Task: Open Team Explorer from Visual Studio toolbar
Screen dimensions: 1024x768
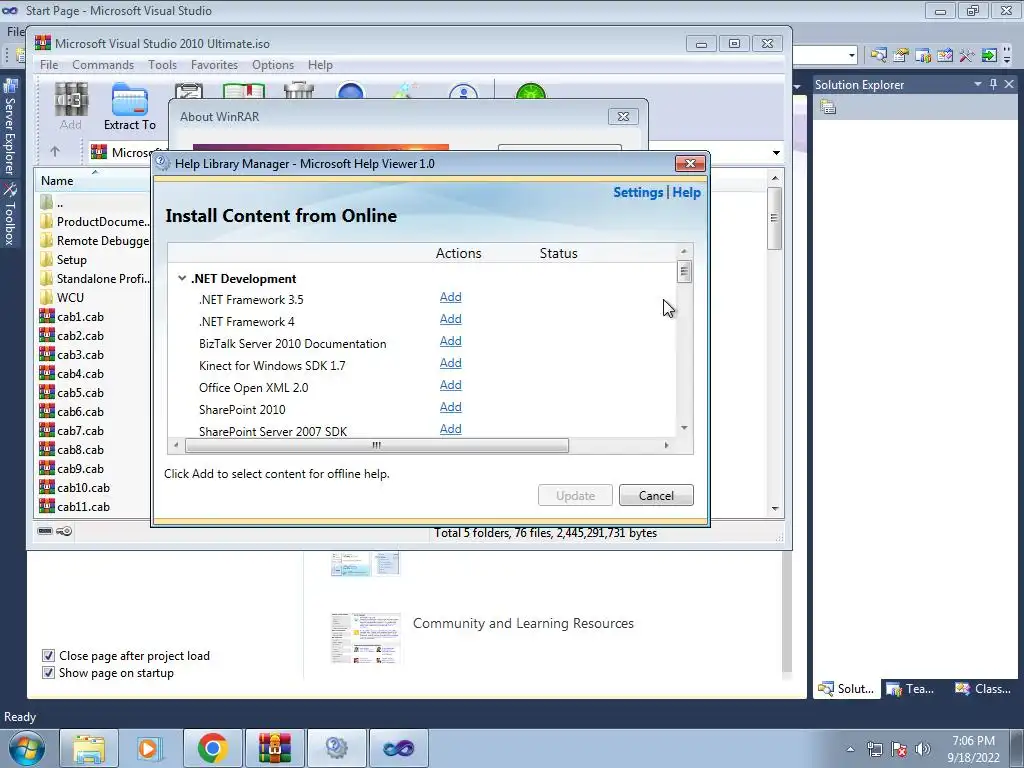Action: tap(923, 56)
